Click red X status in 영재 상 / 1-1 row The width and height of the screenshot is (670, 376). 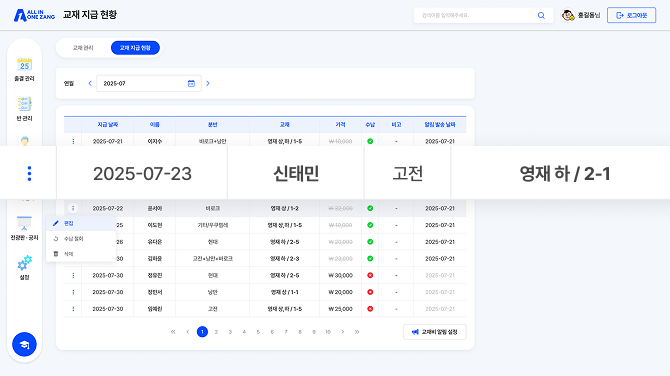tap(370, 292)
